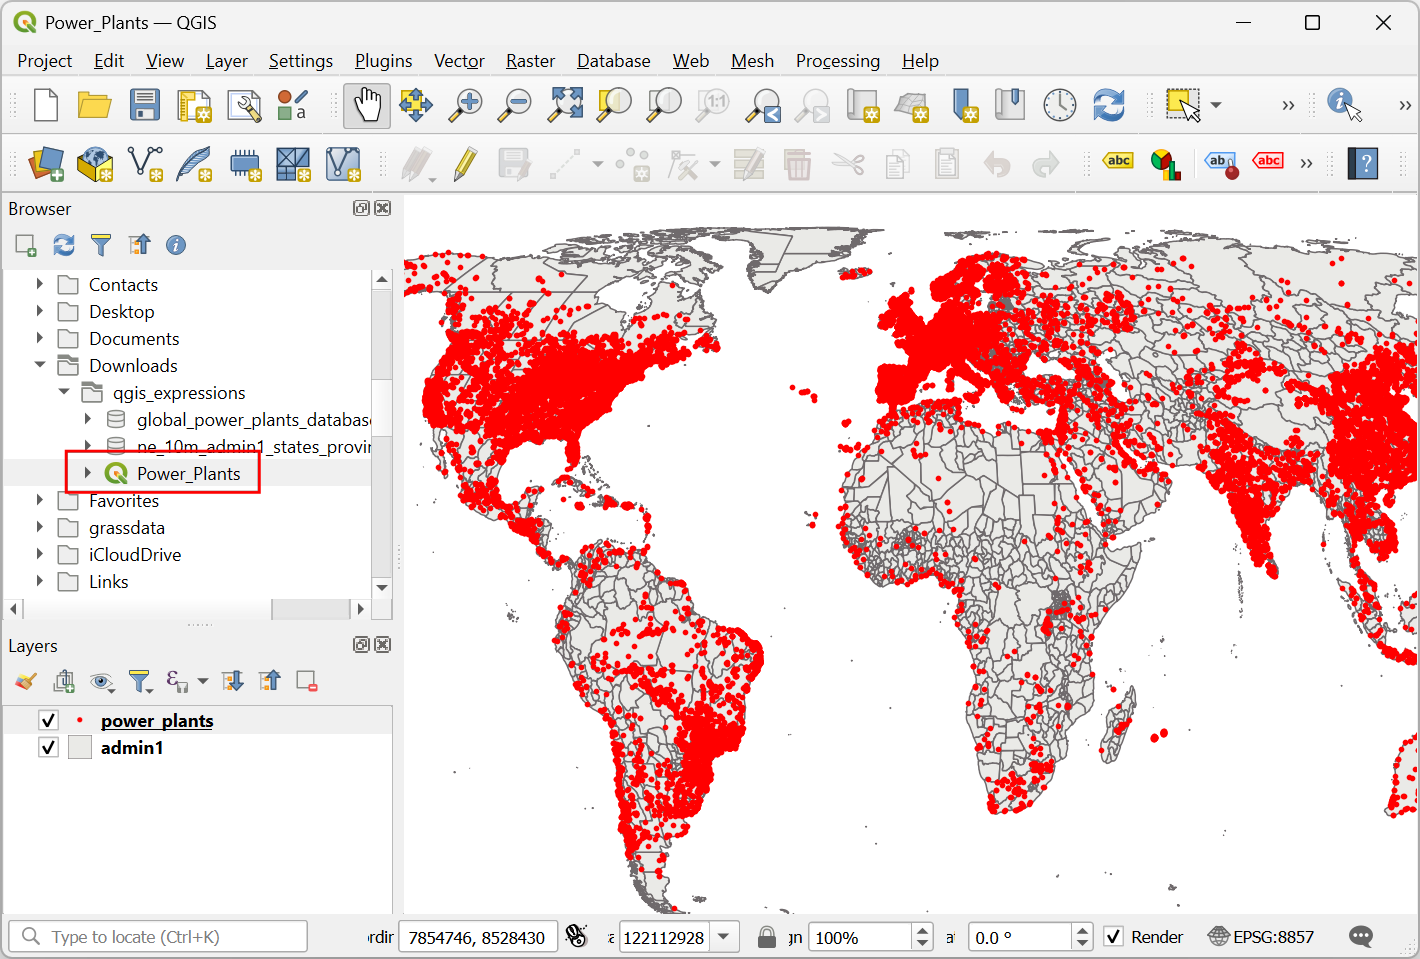Screen dimensions: 1420x959
Task: Open the scale dropdown arrow
Action: [724, 937]
